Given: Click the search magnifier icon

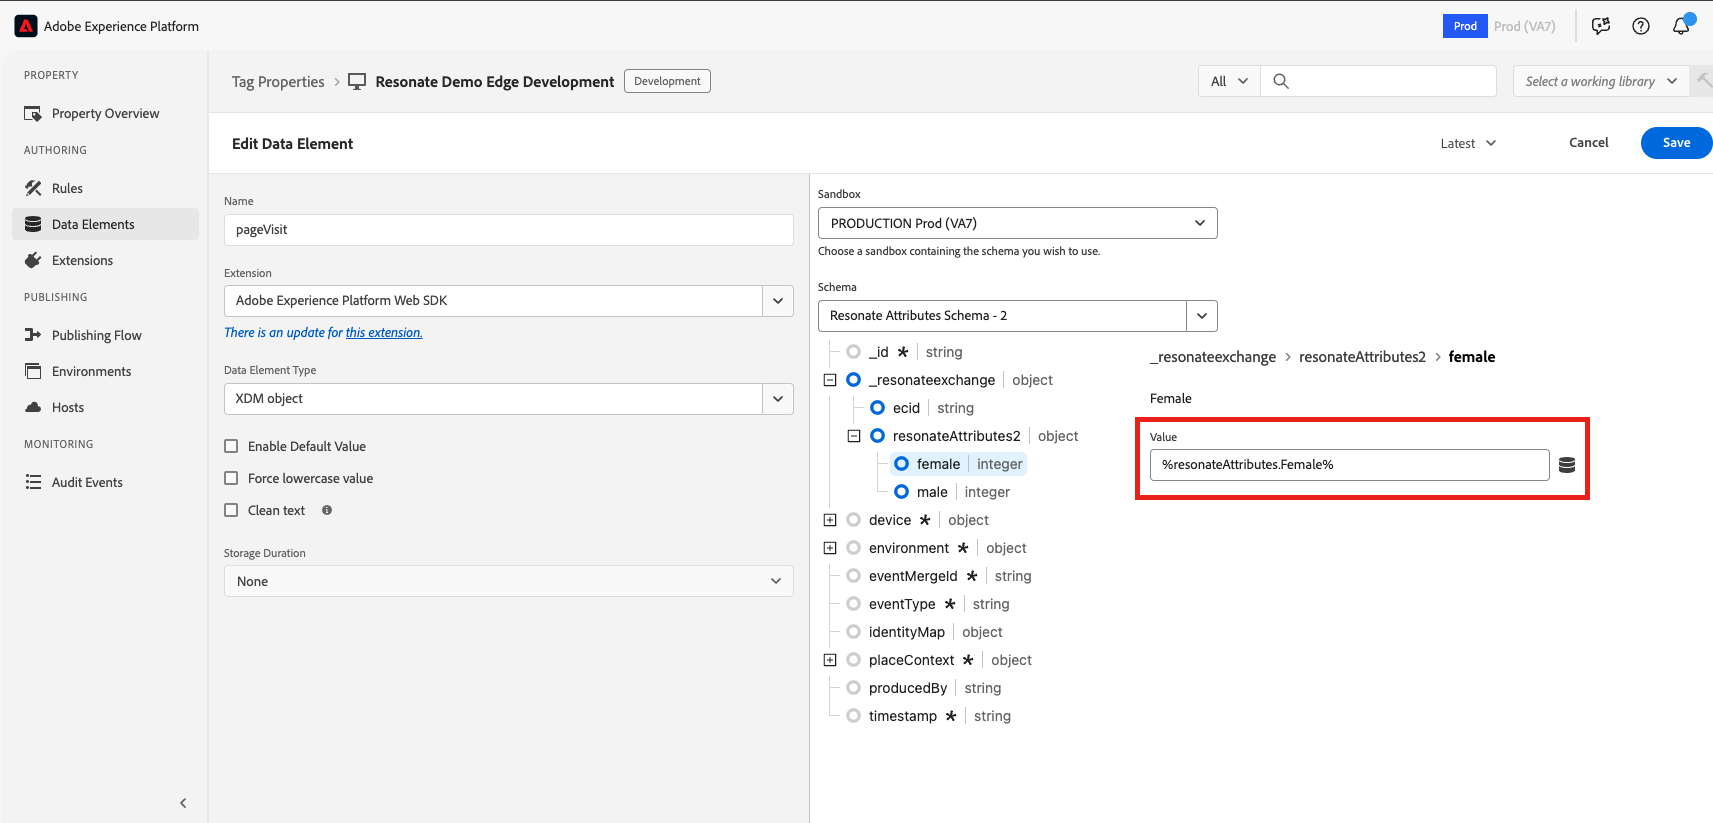Looking at the screenshot, I should pos(1281,81).
